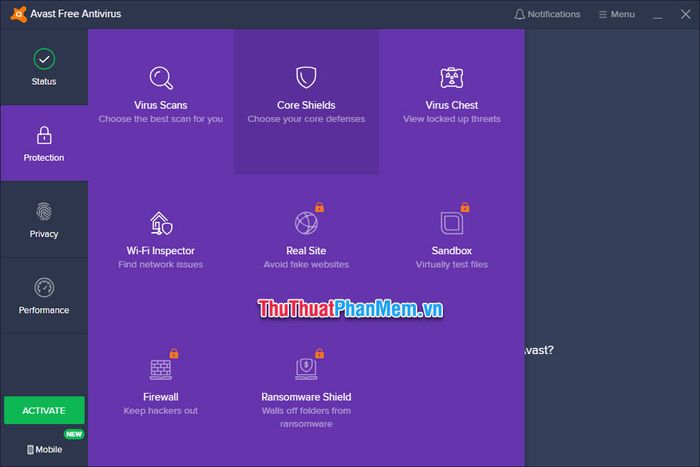This screenshot has width=700, height=467.
Task: Click the Performance gauge icon
Action: (x=44, y=288)
